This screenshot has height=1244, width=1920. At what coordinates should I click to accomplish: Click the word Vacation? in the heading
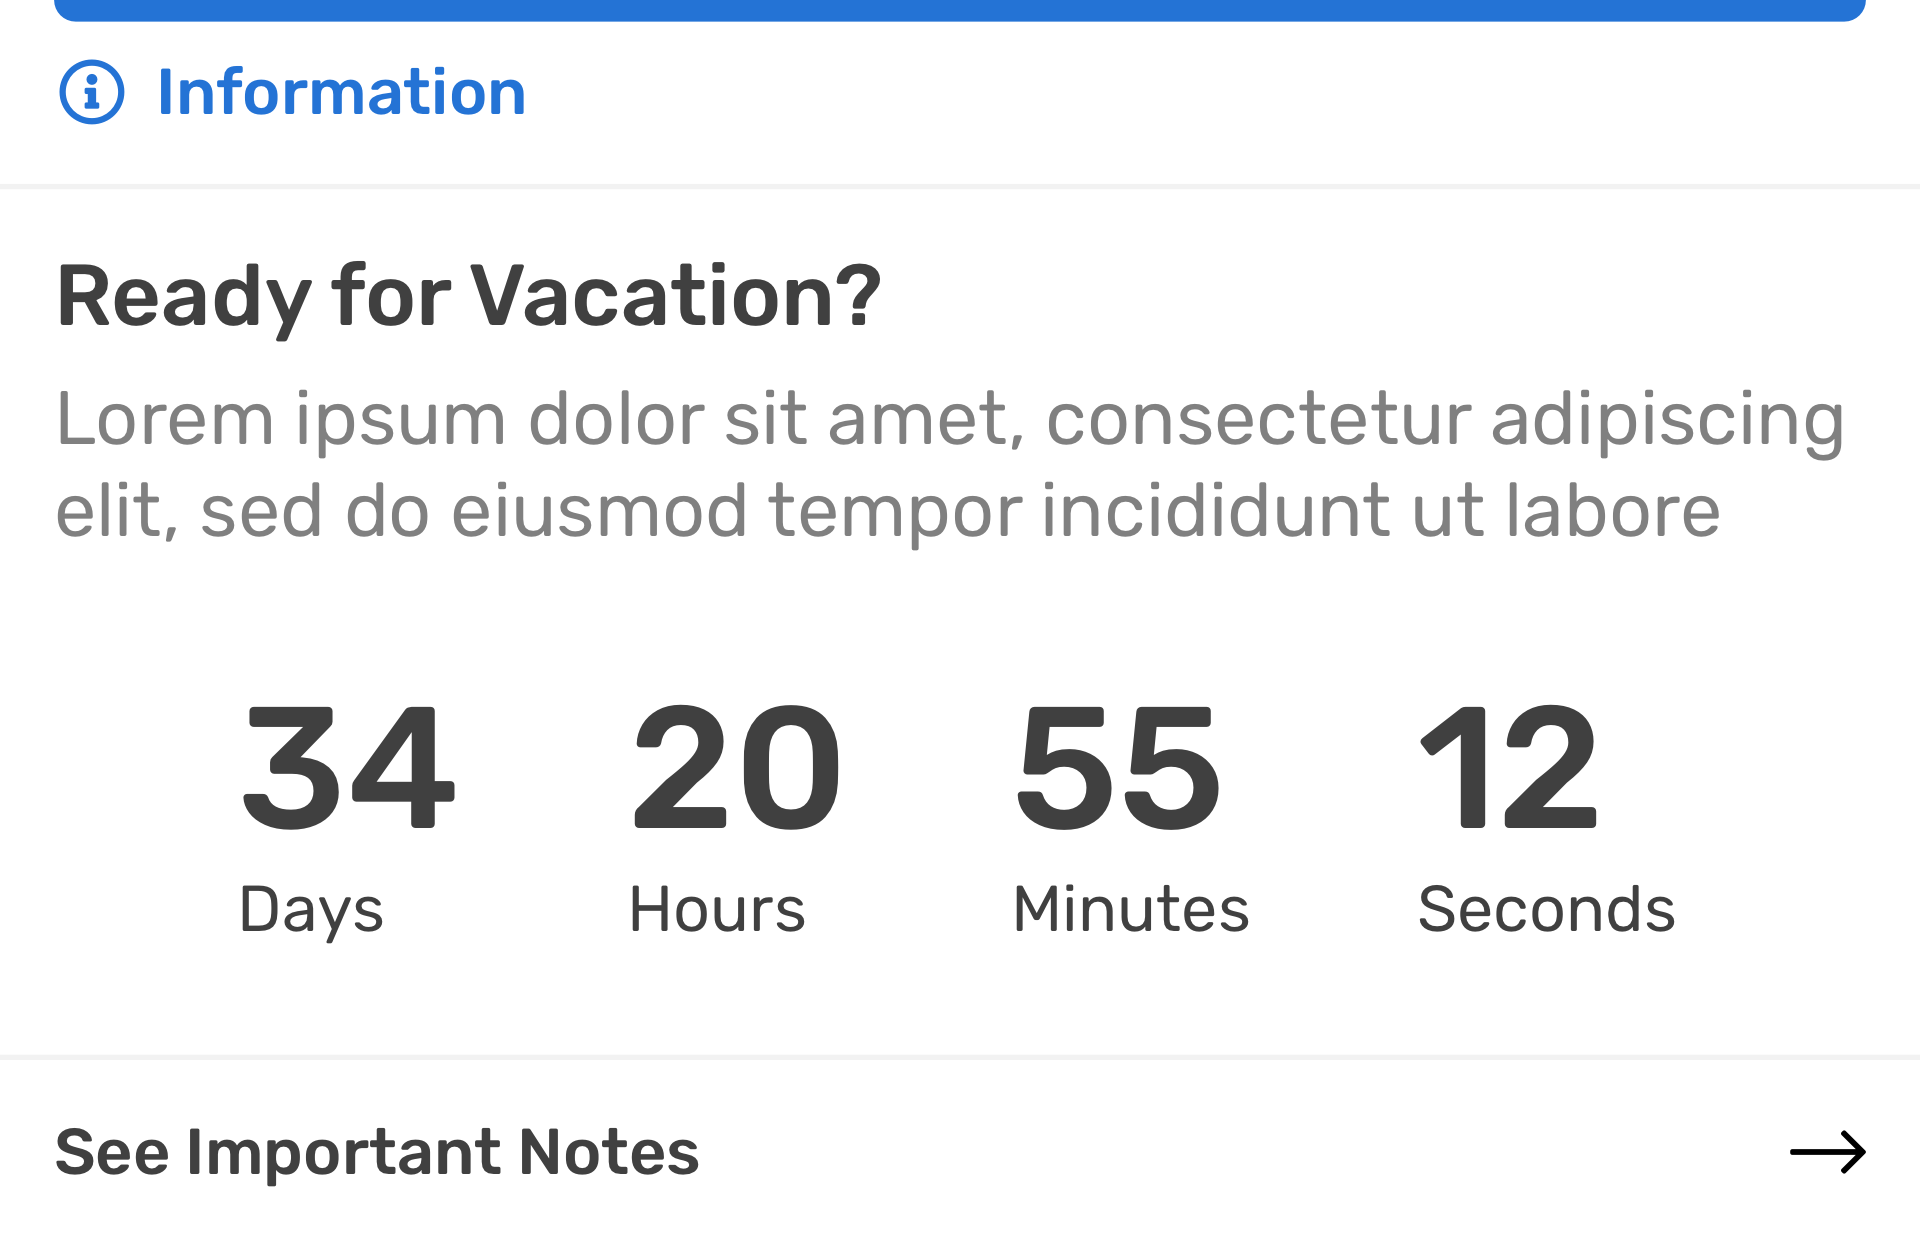(x=676, y=297)
